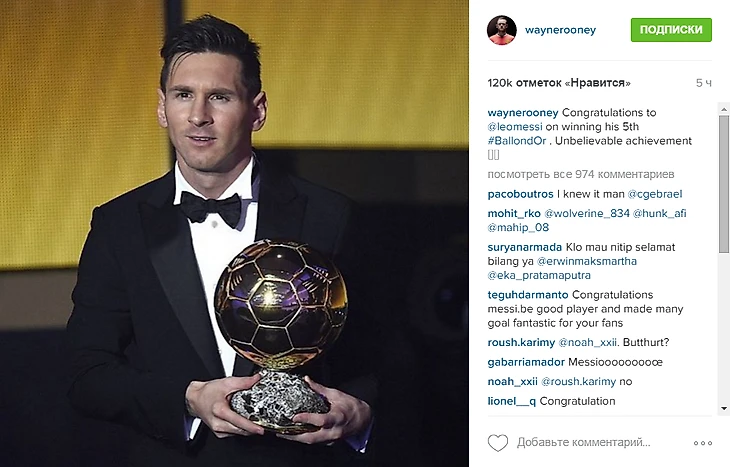Viewport: 730px width, 467px height.
Task: Open the @wolverine_834 mention
Action: point(587,213)
